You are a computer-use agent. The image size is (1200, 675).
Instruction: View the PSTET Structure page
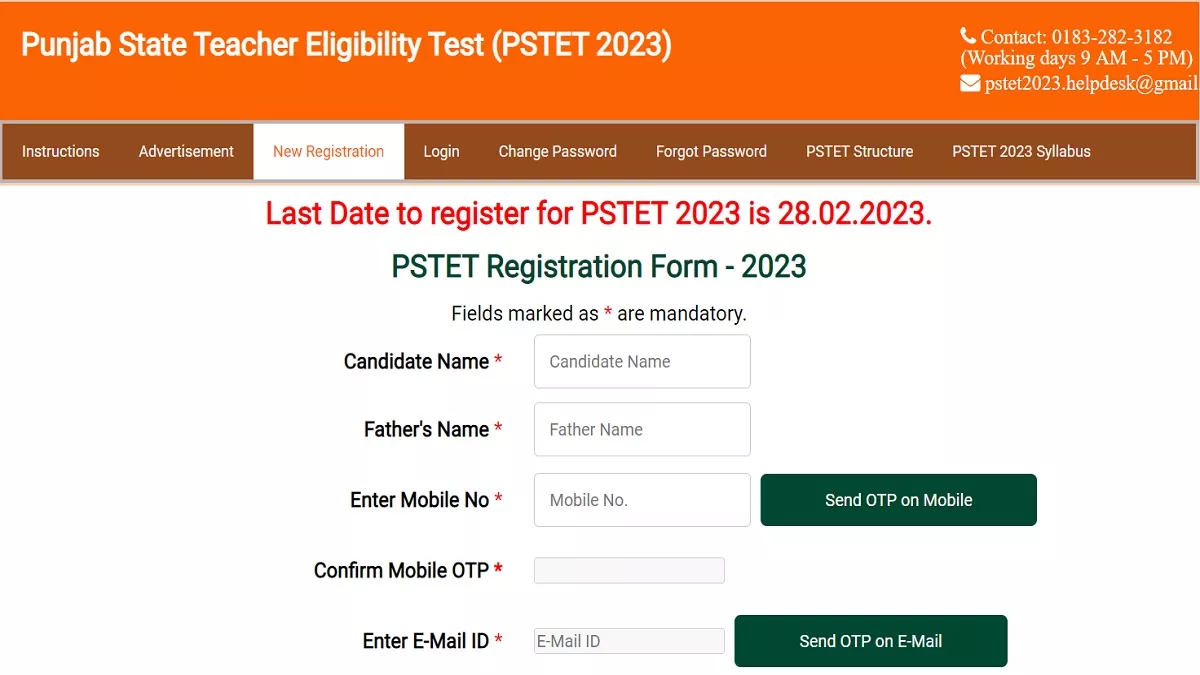(859, 152)
